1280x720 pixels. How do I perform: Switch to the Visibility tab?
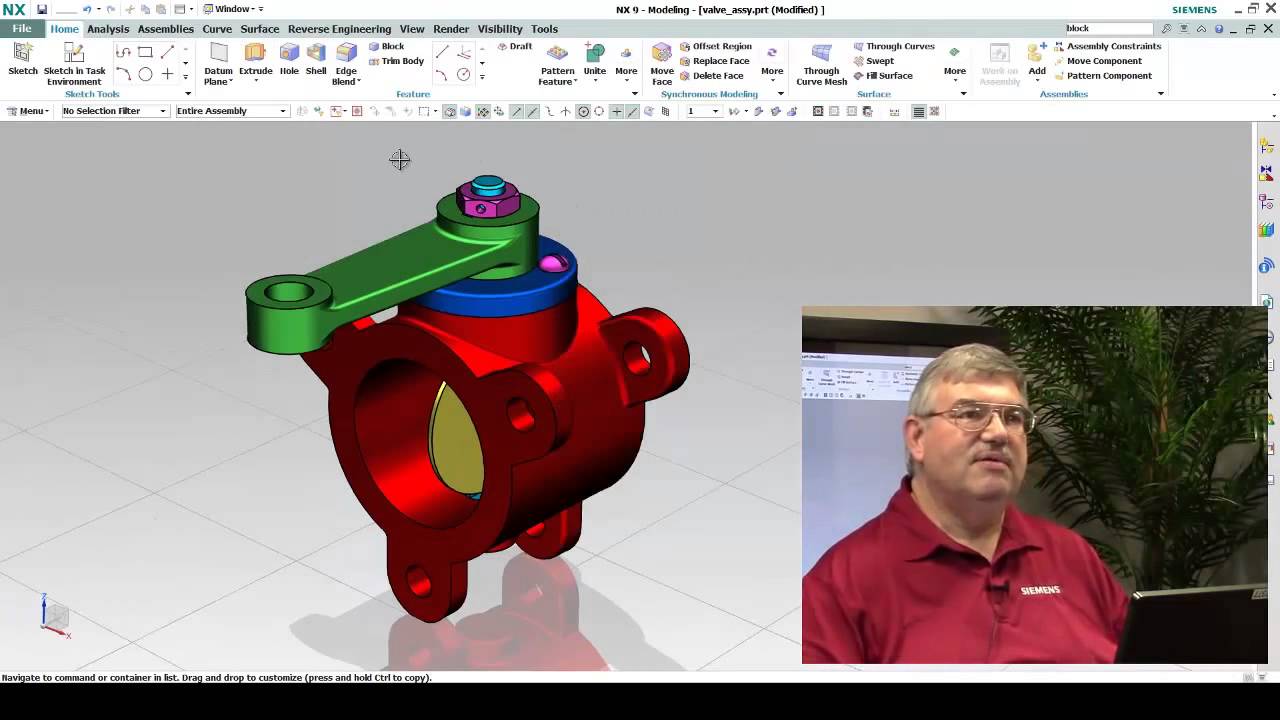pos(499,29)
